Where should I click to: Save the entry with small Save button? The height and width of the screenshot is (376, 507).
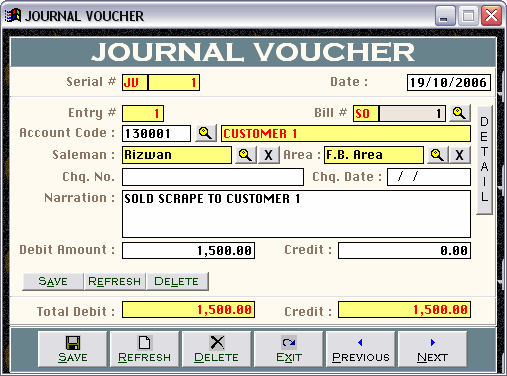[x=53, y=281]
